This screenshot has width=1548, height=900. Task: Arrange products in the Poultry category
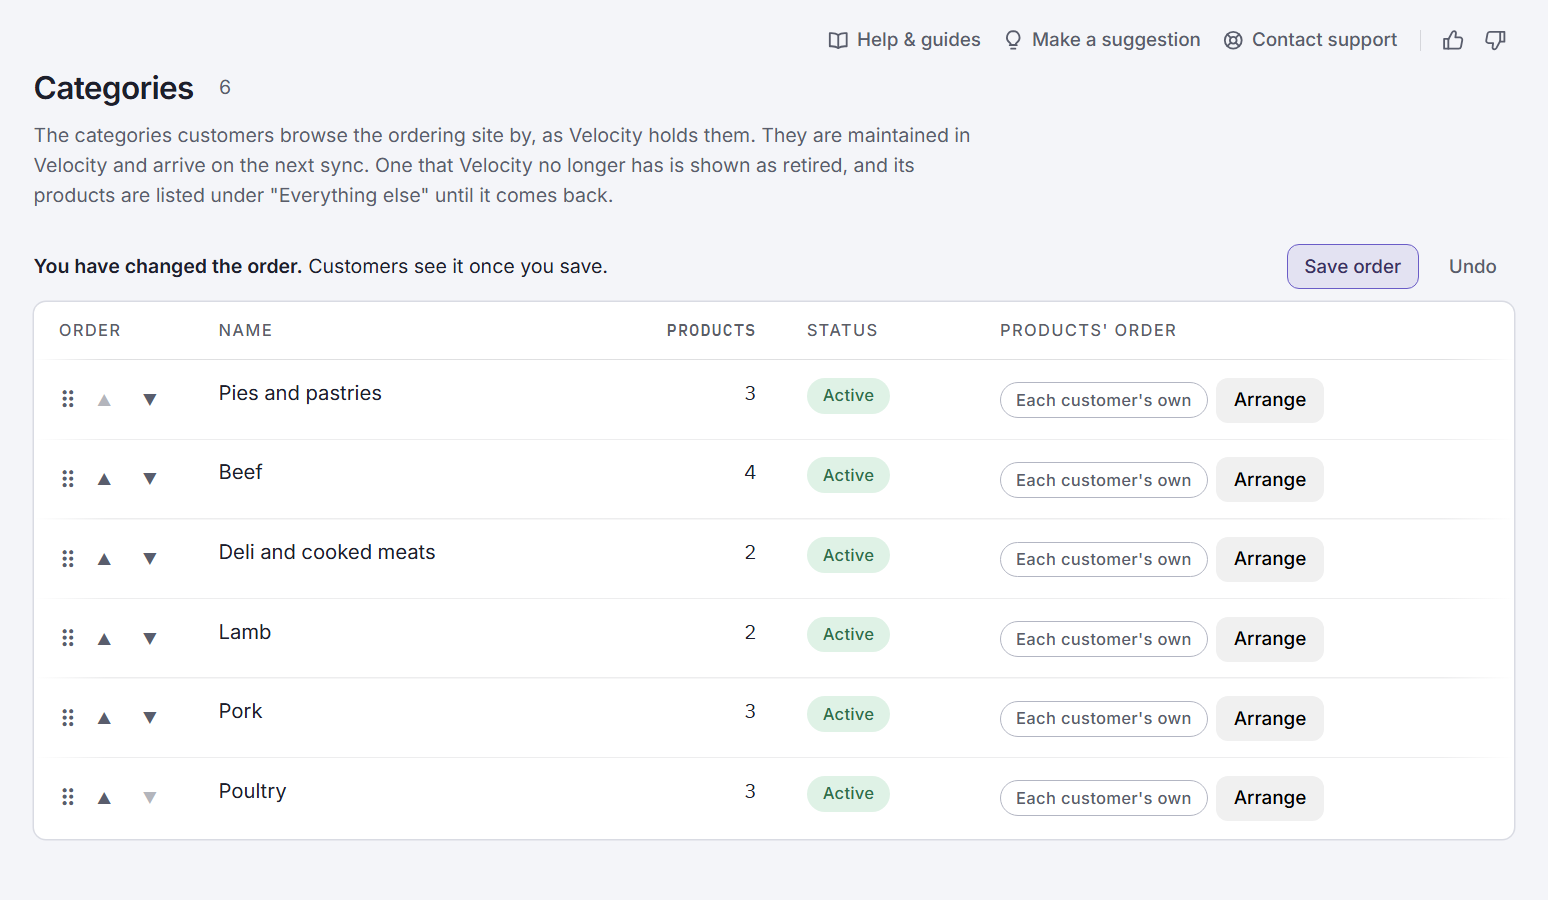point(1270,798)
